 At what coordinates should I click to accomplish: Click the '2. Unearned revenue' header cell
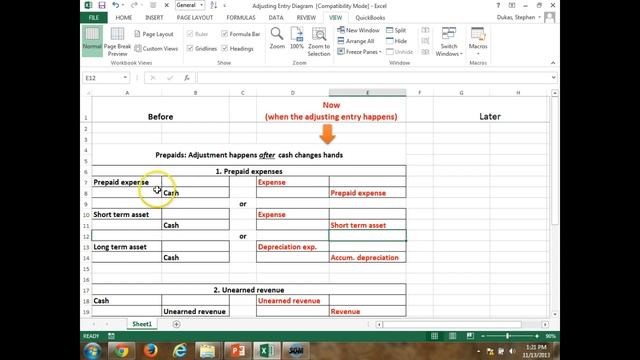point(249,290)
